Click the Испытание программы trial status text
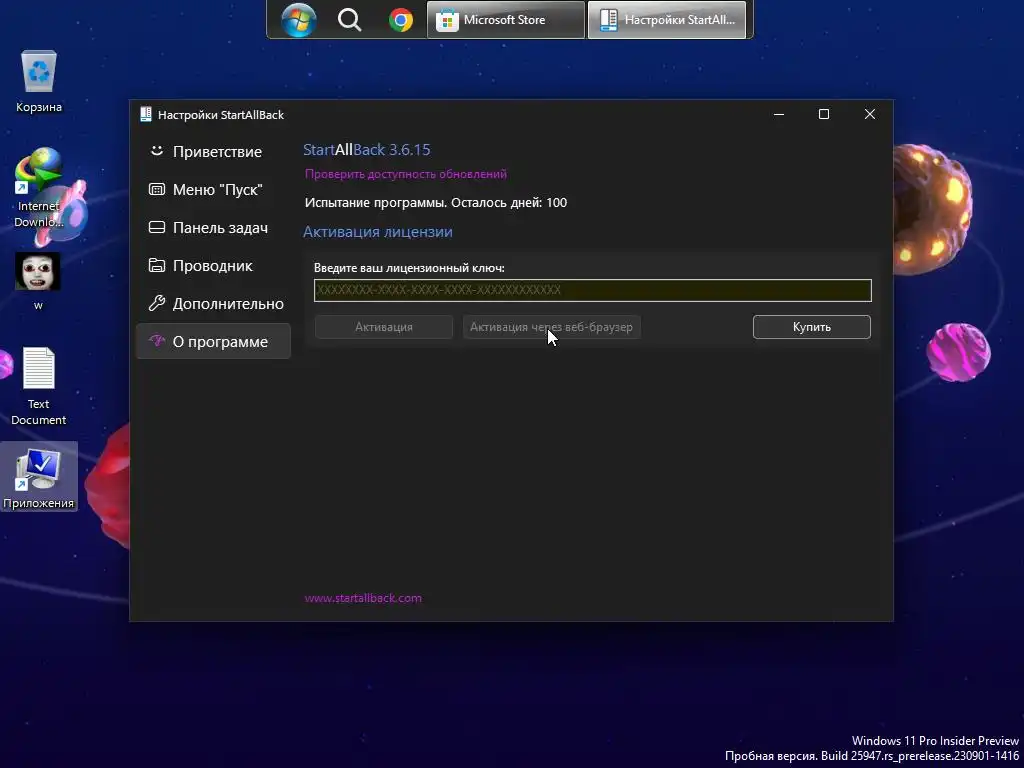This screenshot has height=768, width=1024. pos(436,202)
